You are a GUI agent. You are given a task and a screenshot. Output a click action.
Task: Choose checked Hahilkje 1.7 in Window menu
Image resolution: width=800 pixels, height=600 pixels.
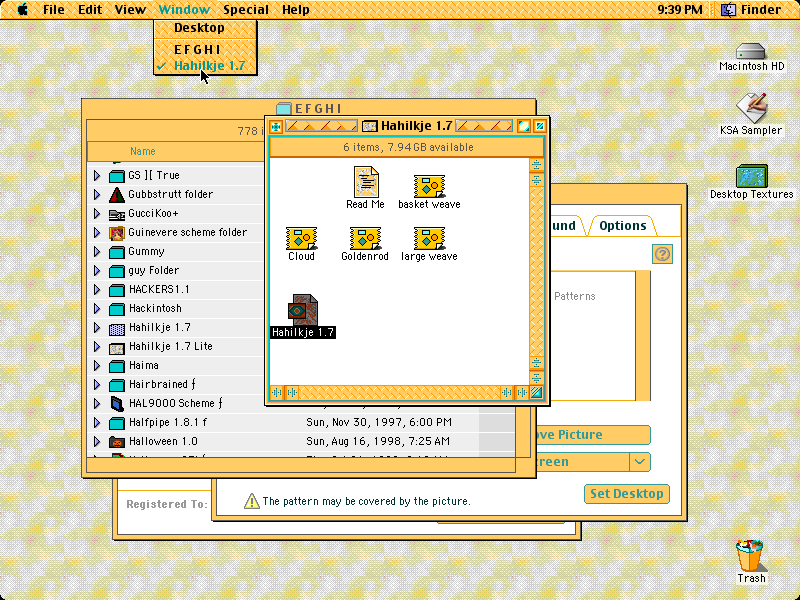(x=205, y=66)
